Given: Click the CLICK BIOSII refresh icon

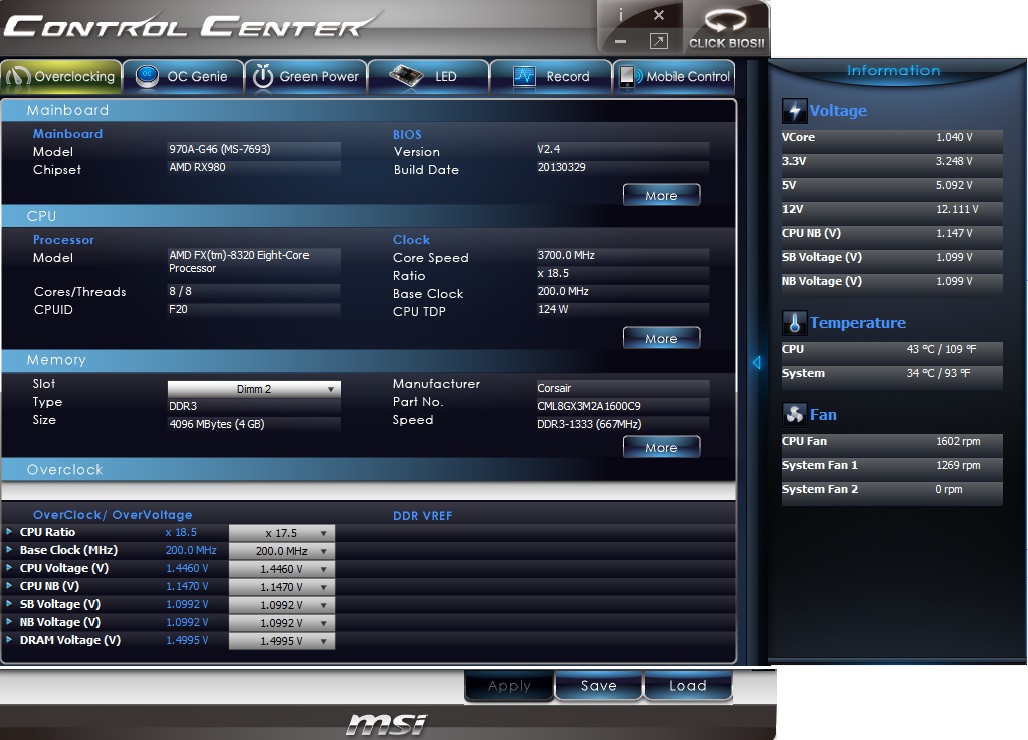Looking at the screenshot, I should tap(725, 21).
